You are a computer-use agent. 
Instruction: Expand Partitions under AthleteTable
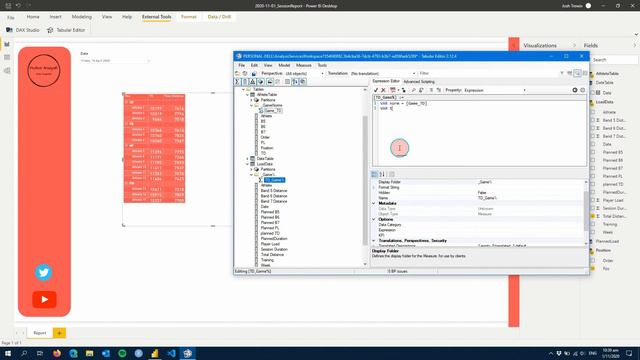point(251,100)
